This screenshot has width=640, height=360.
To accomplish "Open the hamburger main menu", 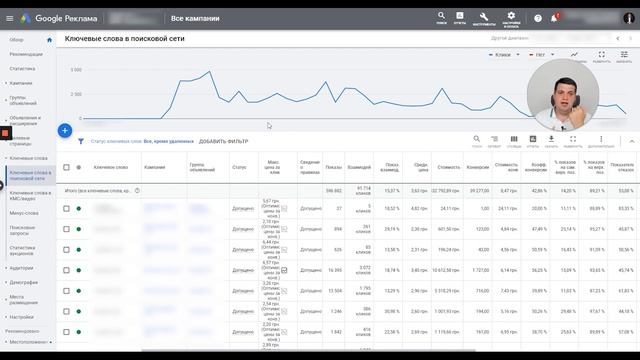I will pyautogui.click(x=10, y=18).
